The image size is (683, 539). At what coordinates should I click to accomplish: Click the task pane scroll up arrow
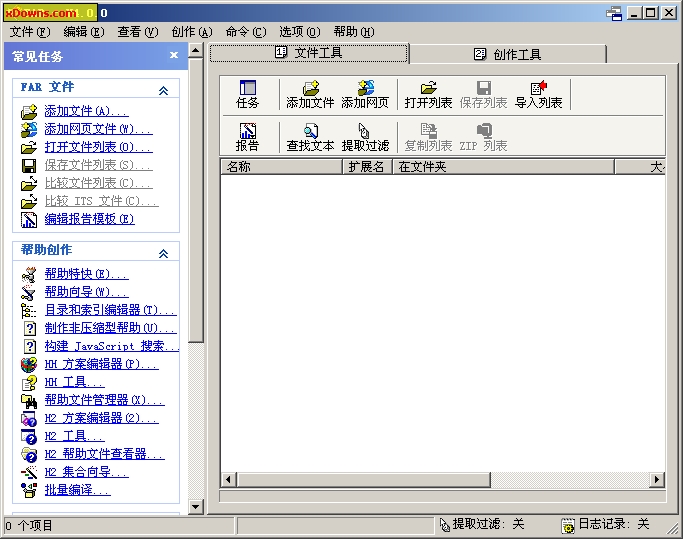tap(196, 51)
